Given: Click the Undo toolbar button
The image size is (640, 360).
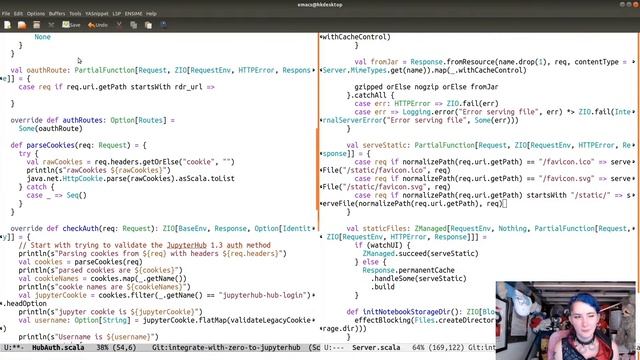Looking at the screenshot, I should point(98,25).
